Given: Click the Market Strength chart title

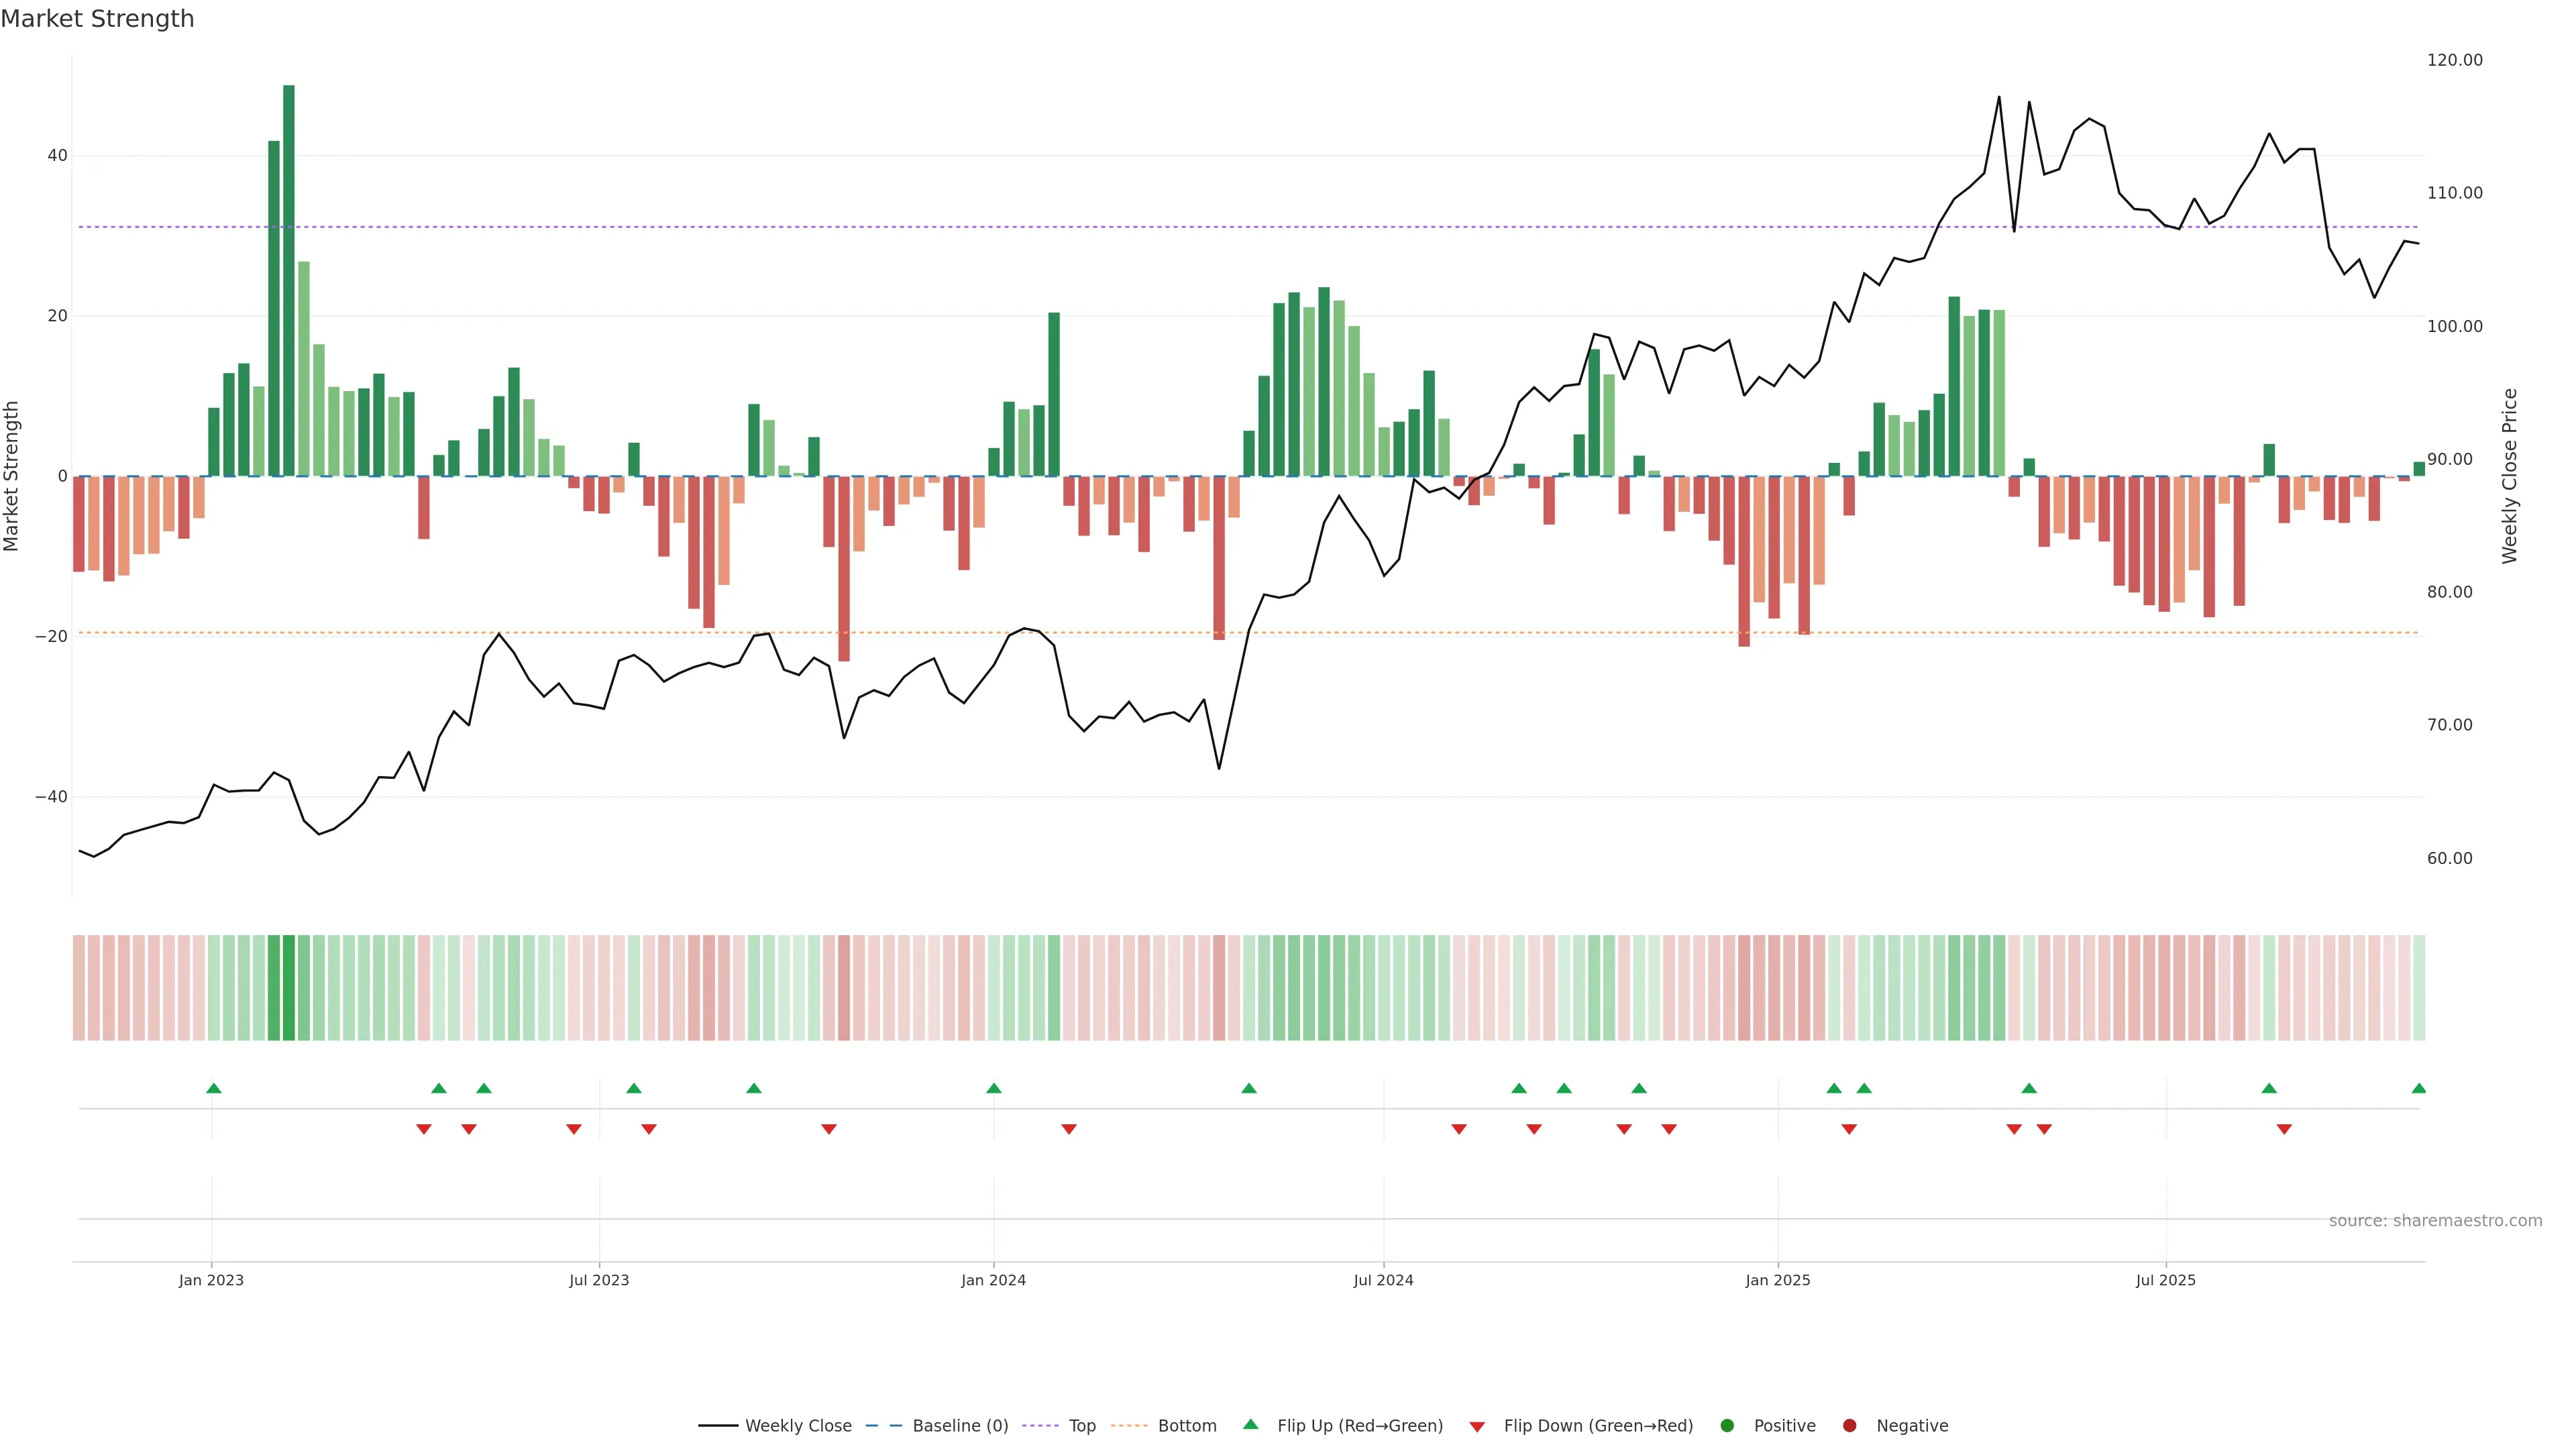Looking at the screenshot, I should (97, 19).
